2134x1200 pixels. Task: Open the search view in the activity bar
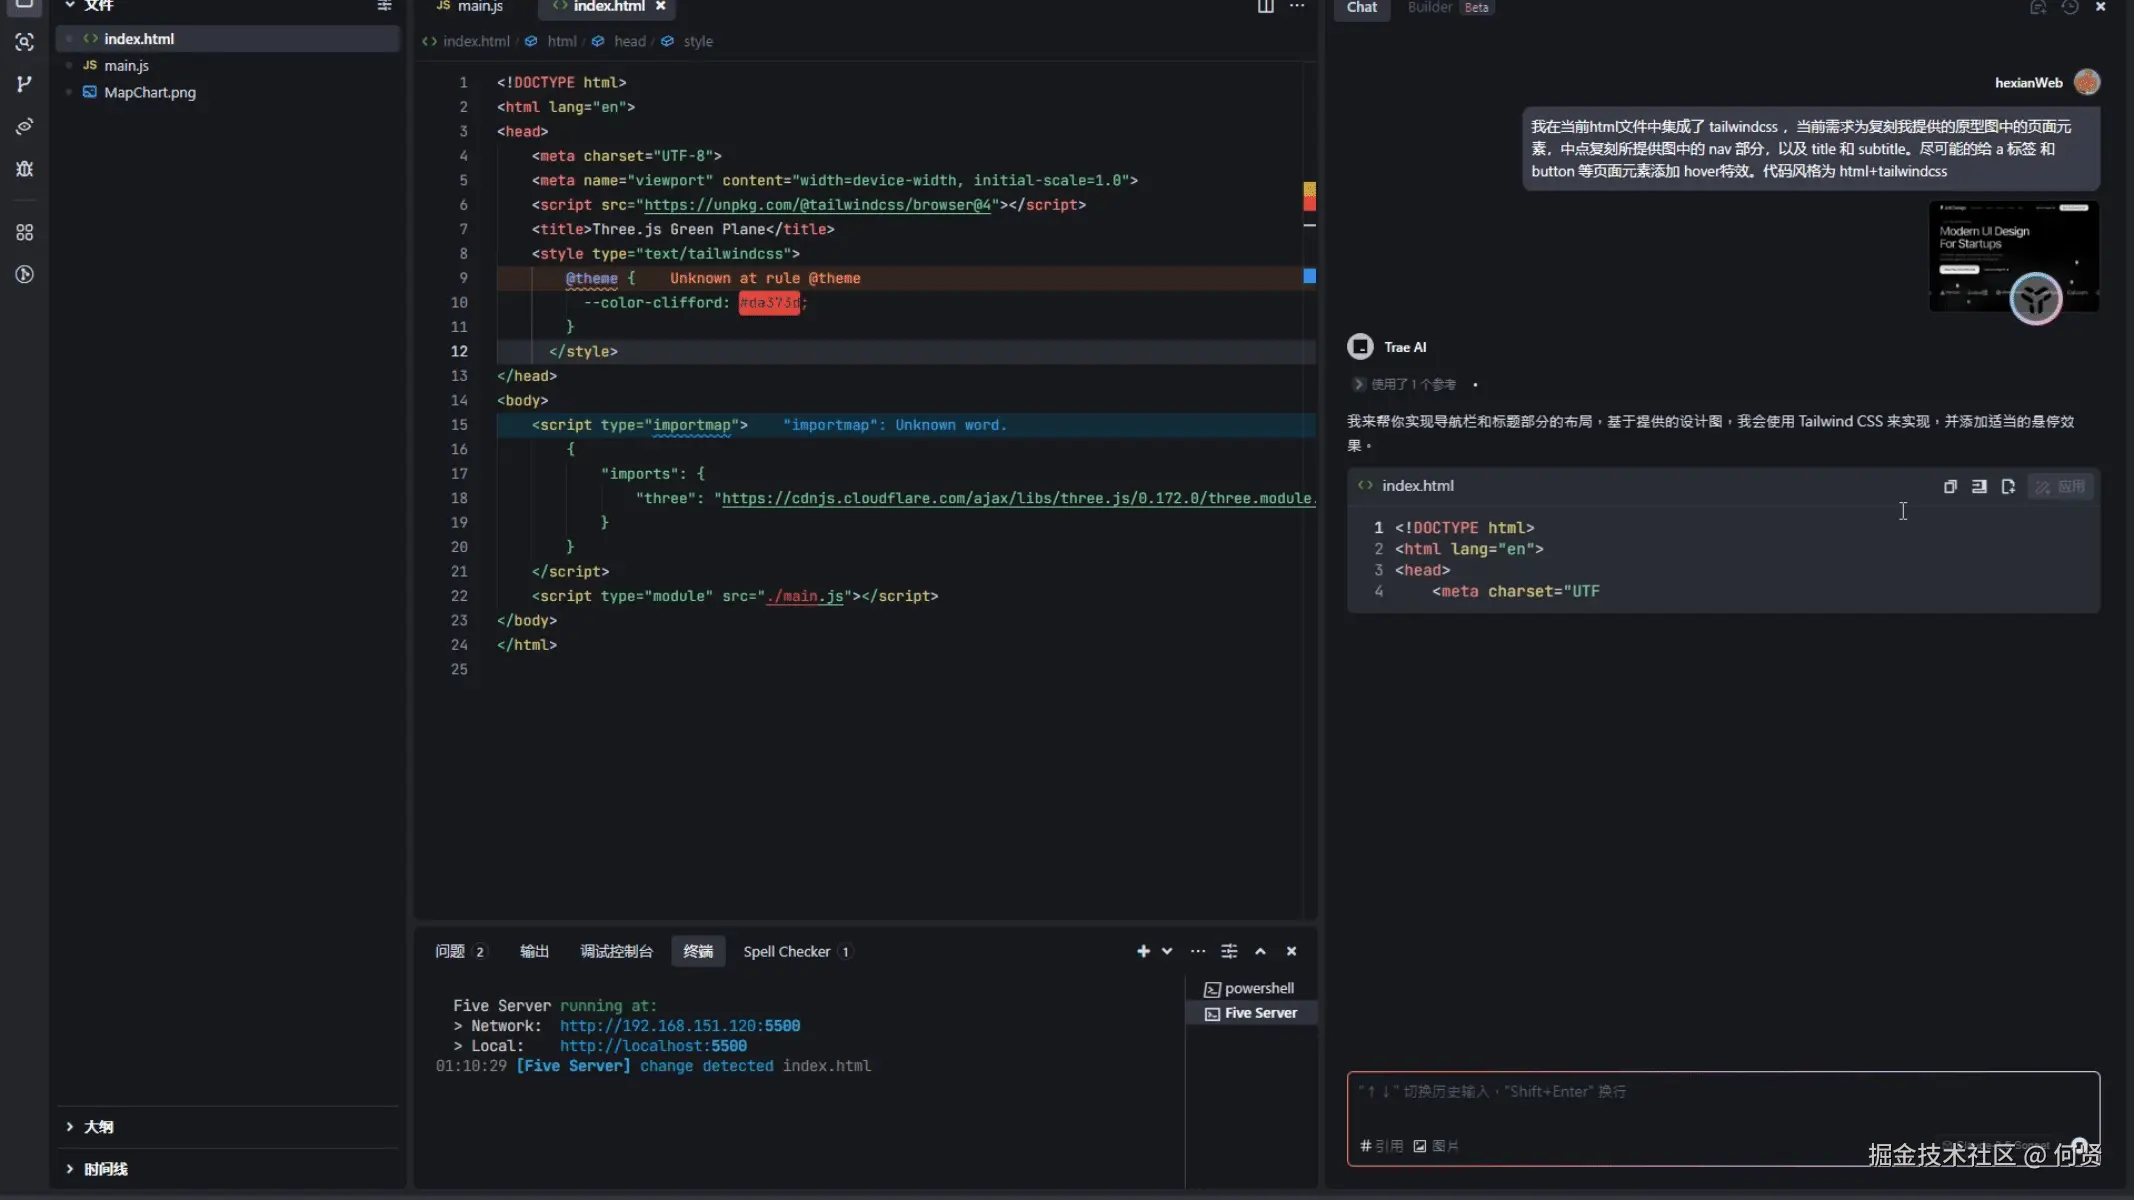(x=24, y=41)
